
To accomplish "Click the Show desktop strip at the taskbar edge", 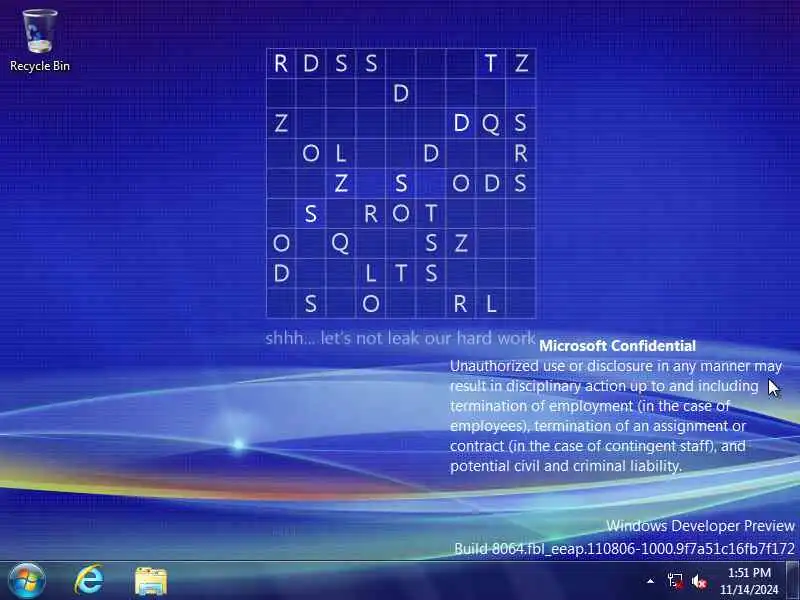I will (792, 581).
